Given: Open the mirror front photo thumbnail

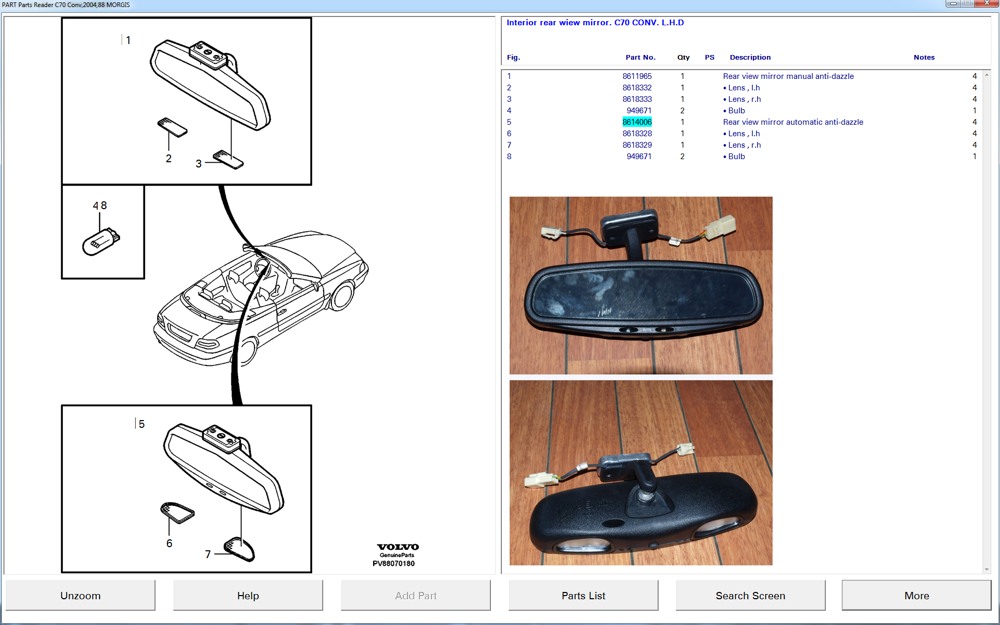Looking at the screenshot, I should (641, 285).
